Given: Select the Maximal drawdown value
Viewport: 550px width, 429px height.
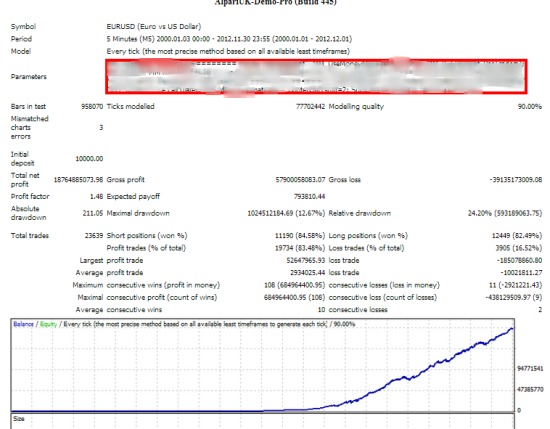Looking at the screenshot, I should 286,213.
